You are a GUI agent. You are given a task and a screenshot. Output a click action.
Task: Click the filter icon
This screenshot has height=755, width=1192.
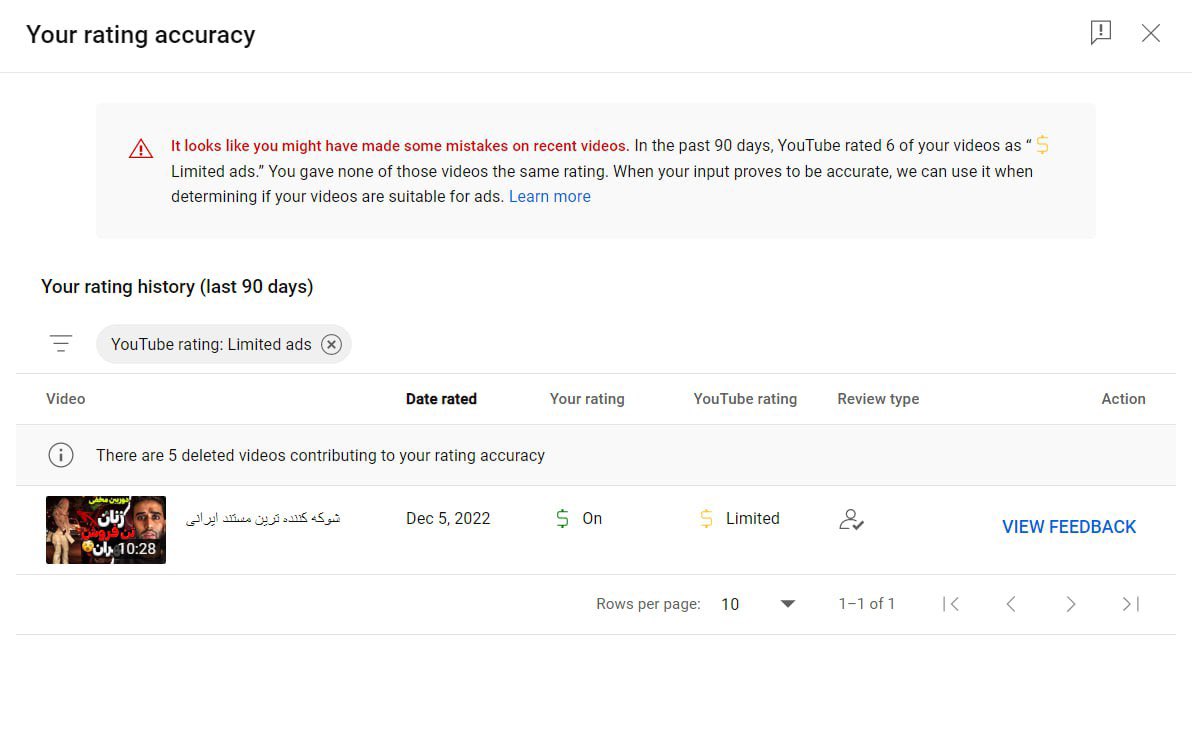(61, 344)
